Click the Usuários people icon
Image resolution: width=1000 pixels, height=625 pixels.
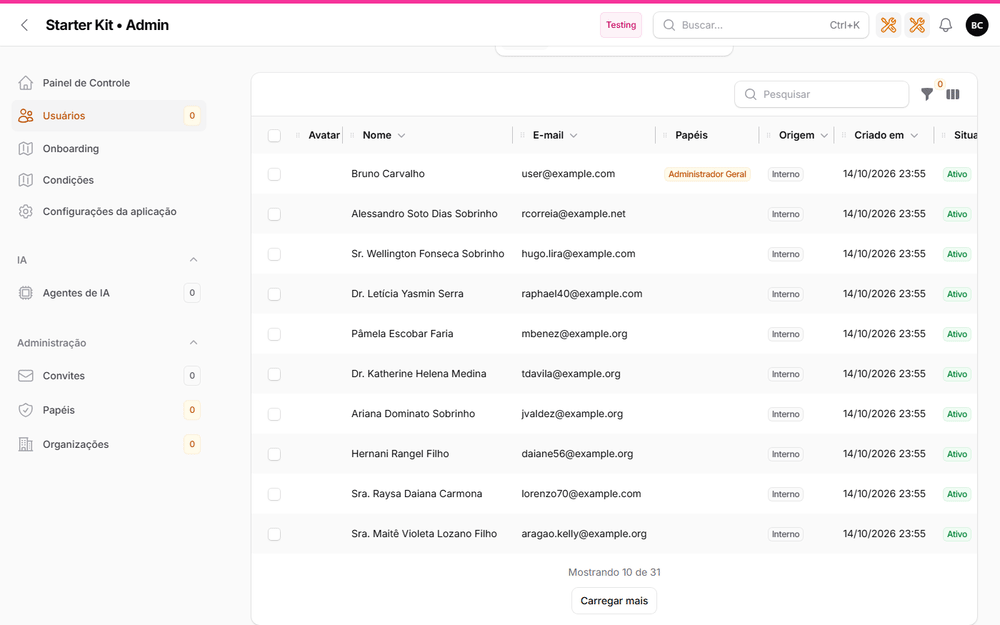pyautogui.click(x=26, y=115)
